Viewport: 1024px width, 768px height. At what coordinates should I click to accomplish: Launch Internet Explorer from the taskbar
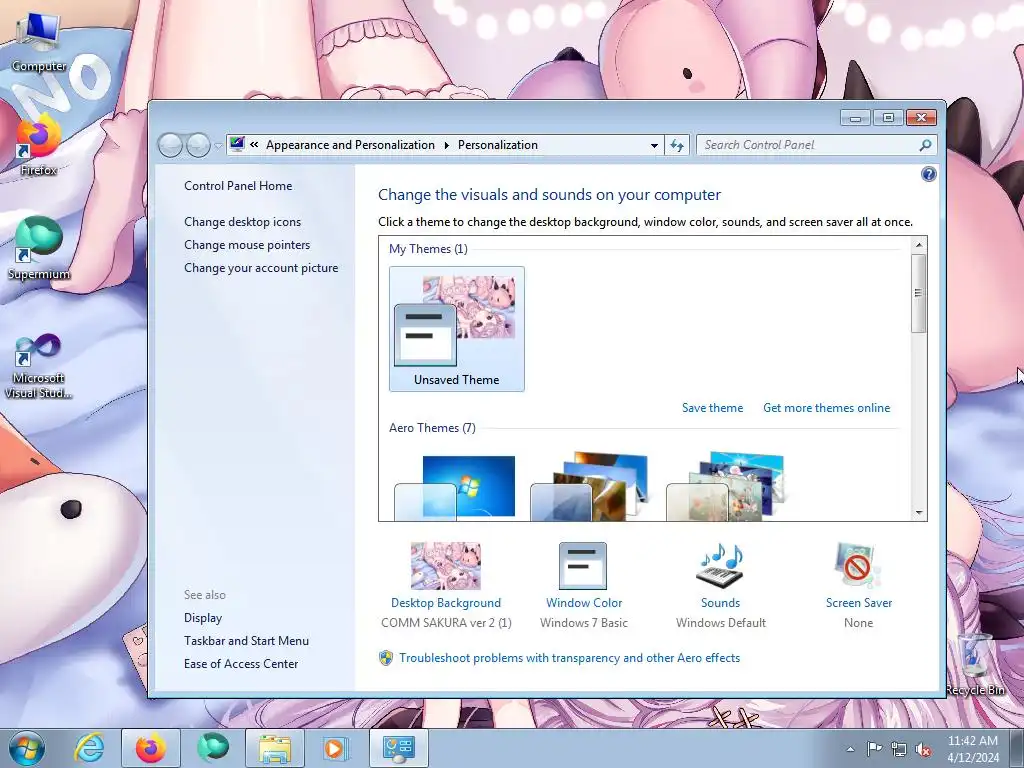tap(89, 748)
